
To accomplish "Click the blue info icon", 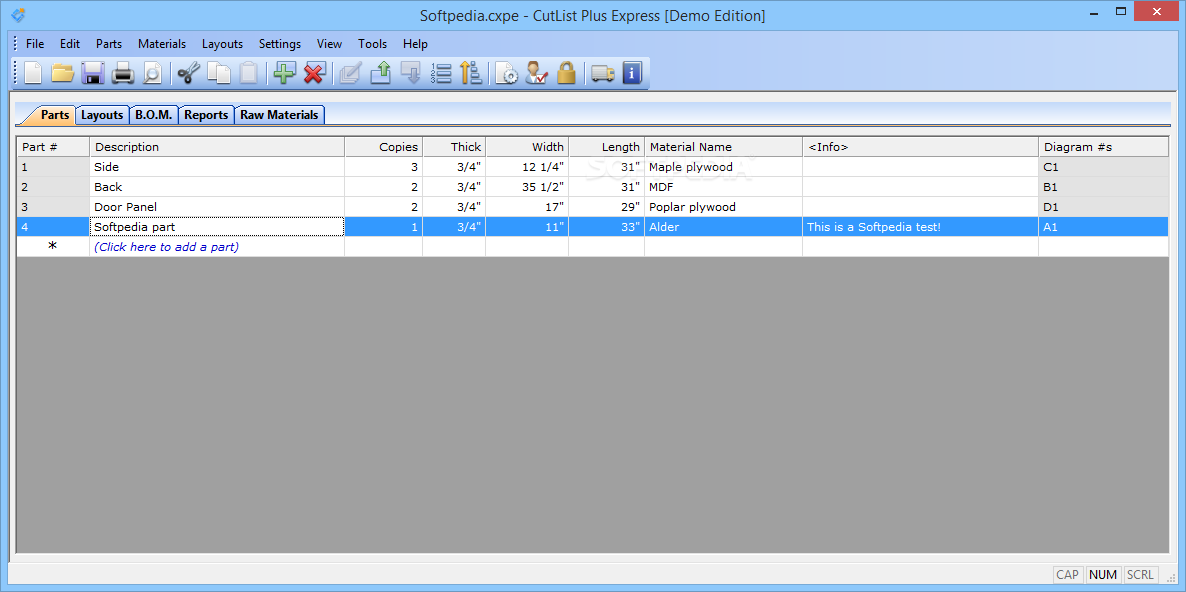I will click(632, 73).
